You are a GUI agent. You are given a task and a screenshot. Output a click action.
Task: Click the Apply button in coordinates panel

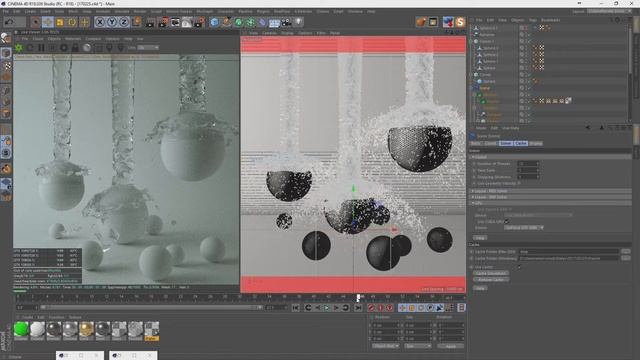451,346
